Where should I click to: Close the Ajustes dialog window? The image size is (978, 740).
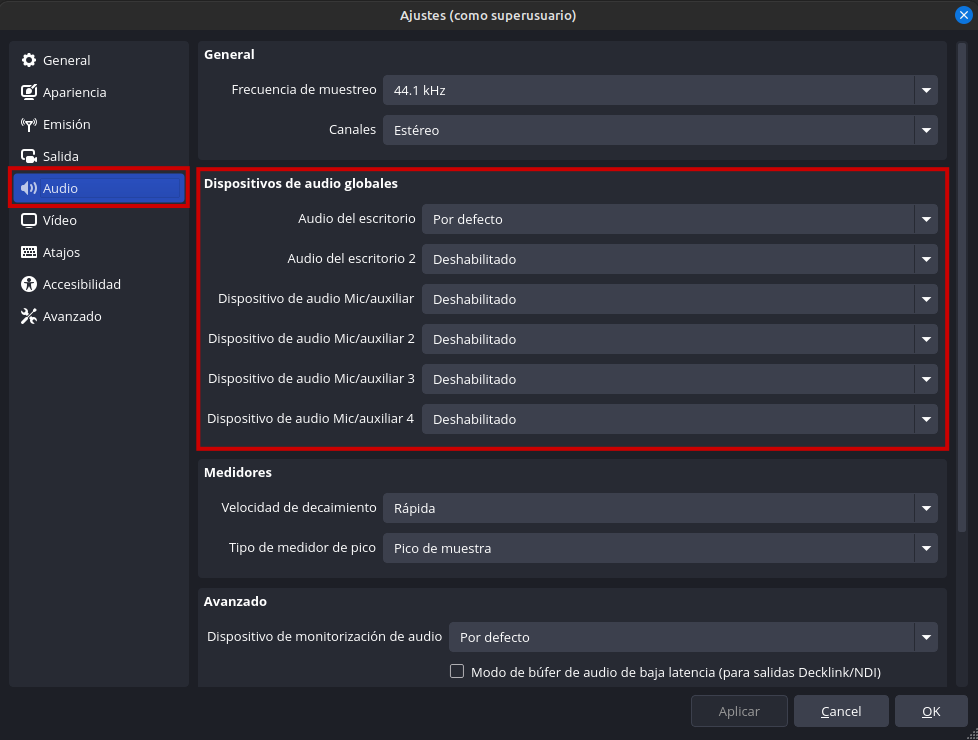963,14
